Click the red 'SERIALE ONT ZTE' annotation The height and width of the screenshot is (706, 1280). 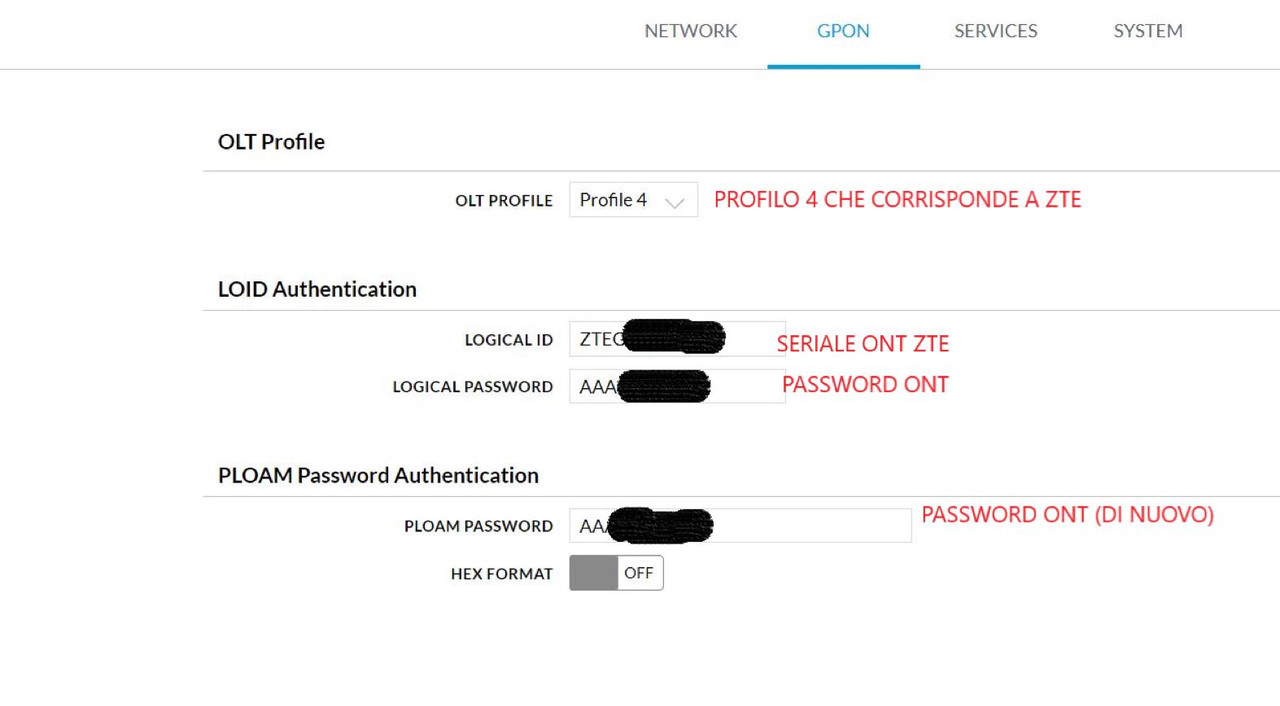862,344
